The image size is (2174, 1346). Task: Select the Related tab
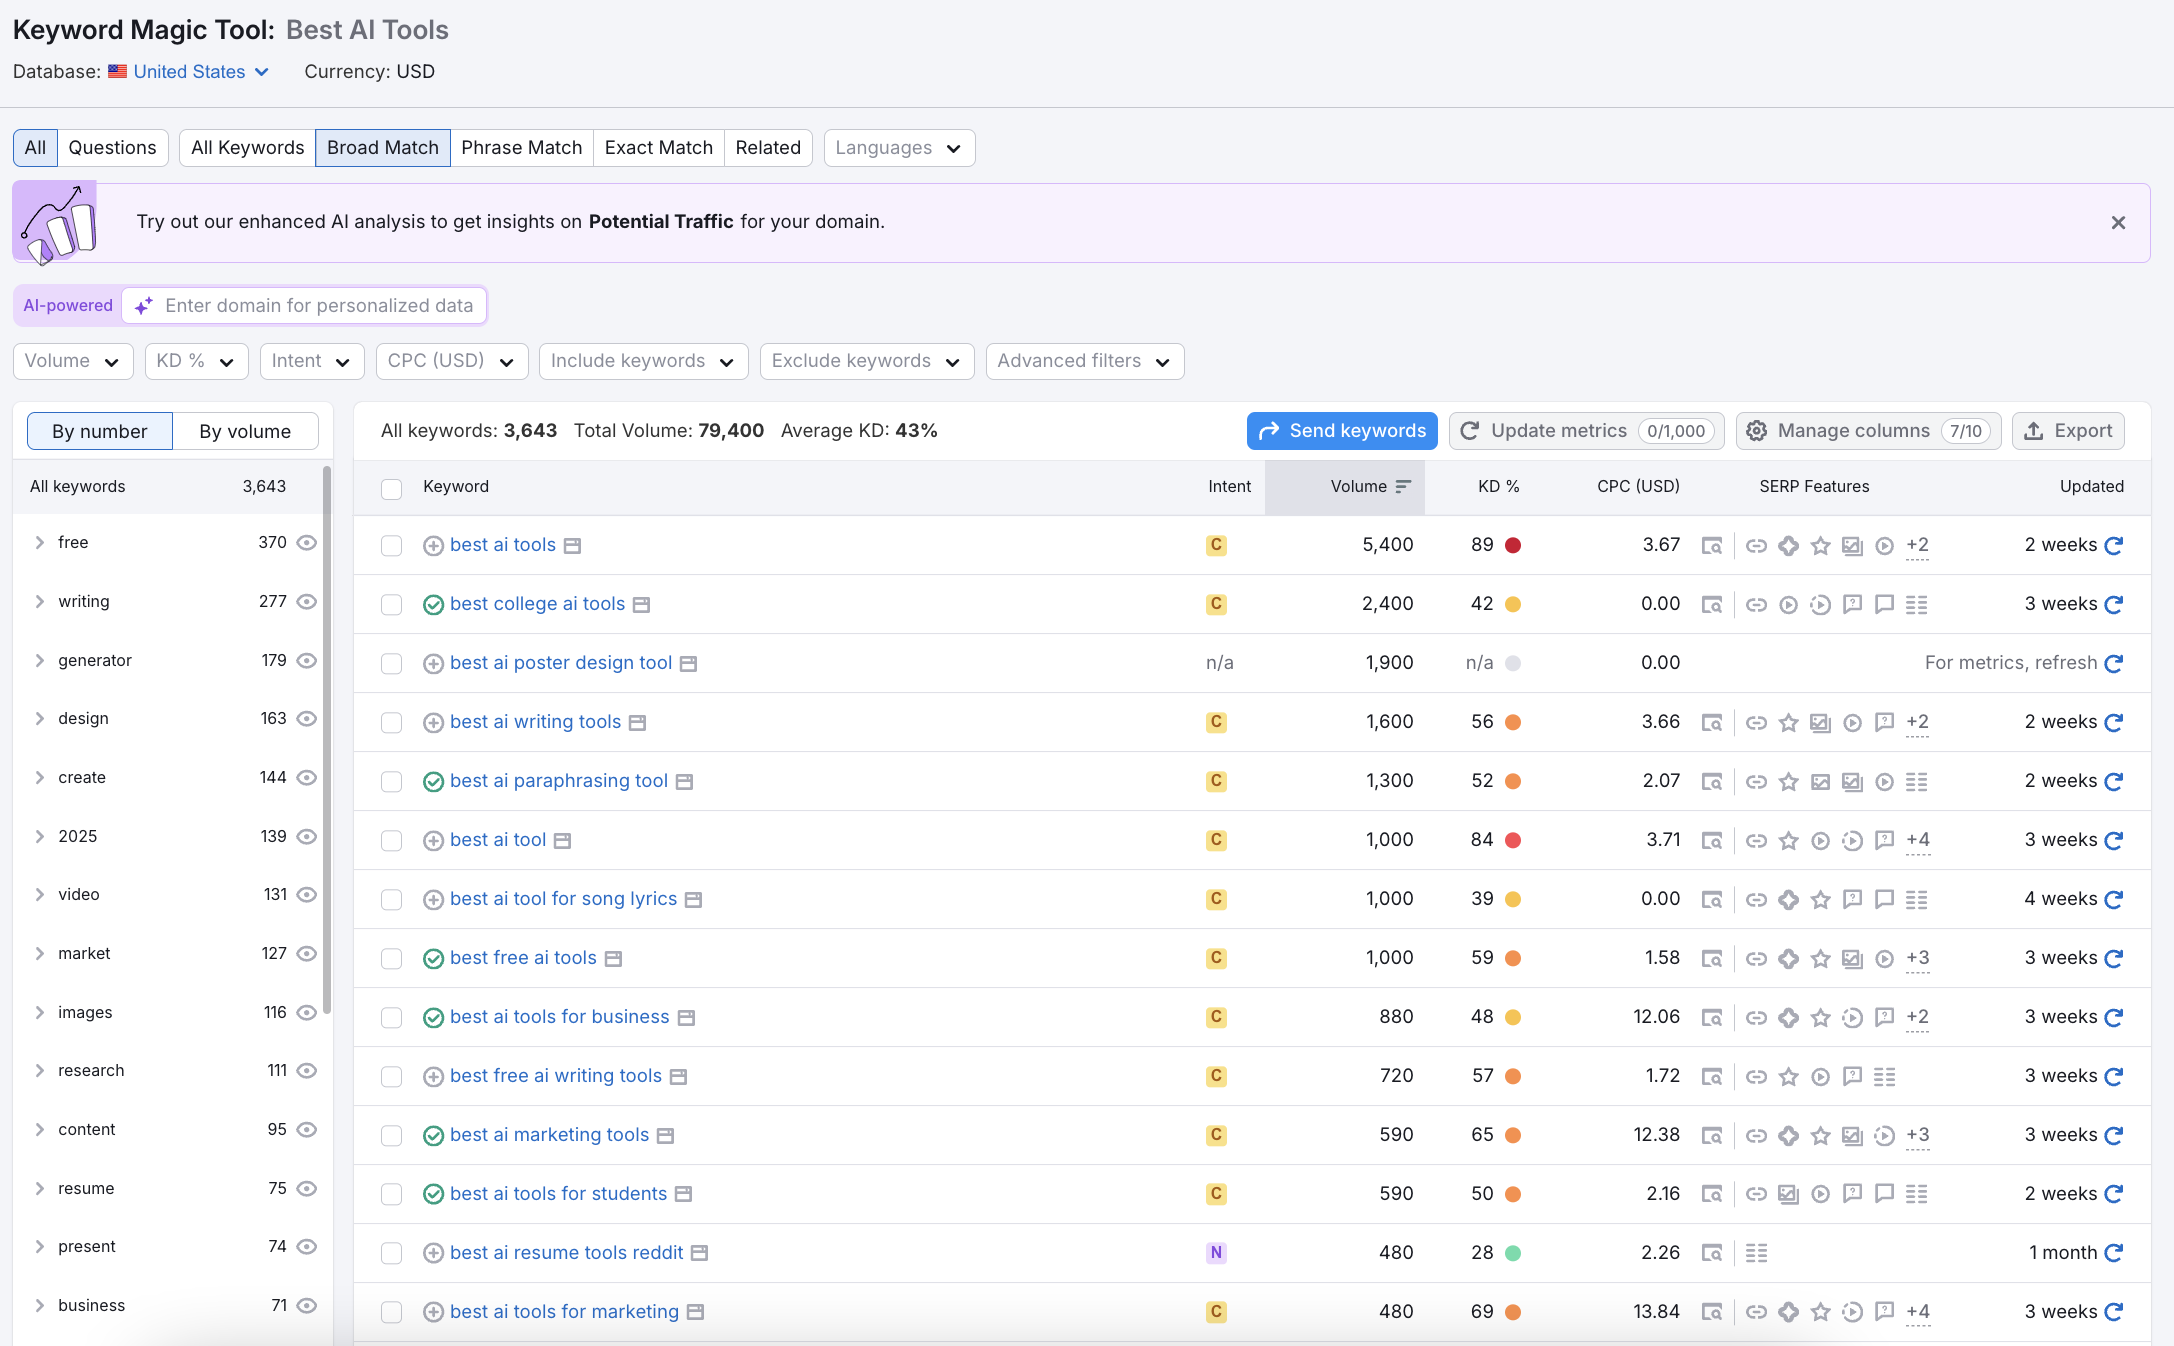768,148
